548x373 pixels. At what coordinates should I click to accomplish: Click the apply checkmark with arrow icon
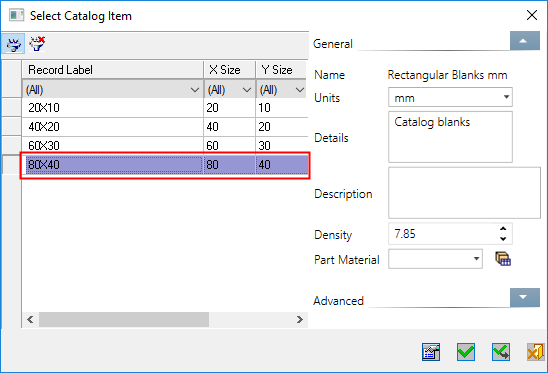(501, 352)
